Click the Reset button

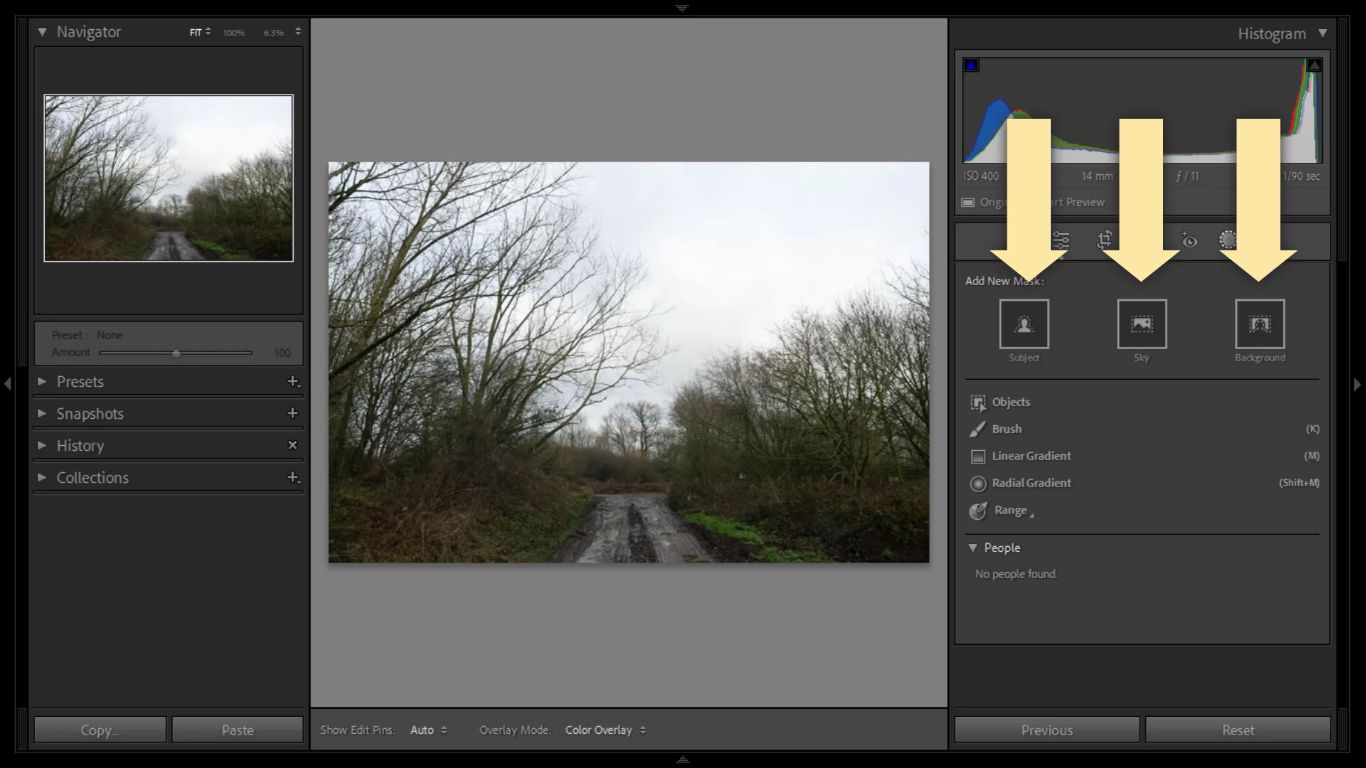pos(1237,730)
